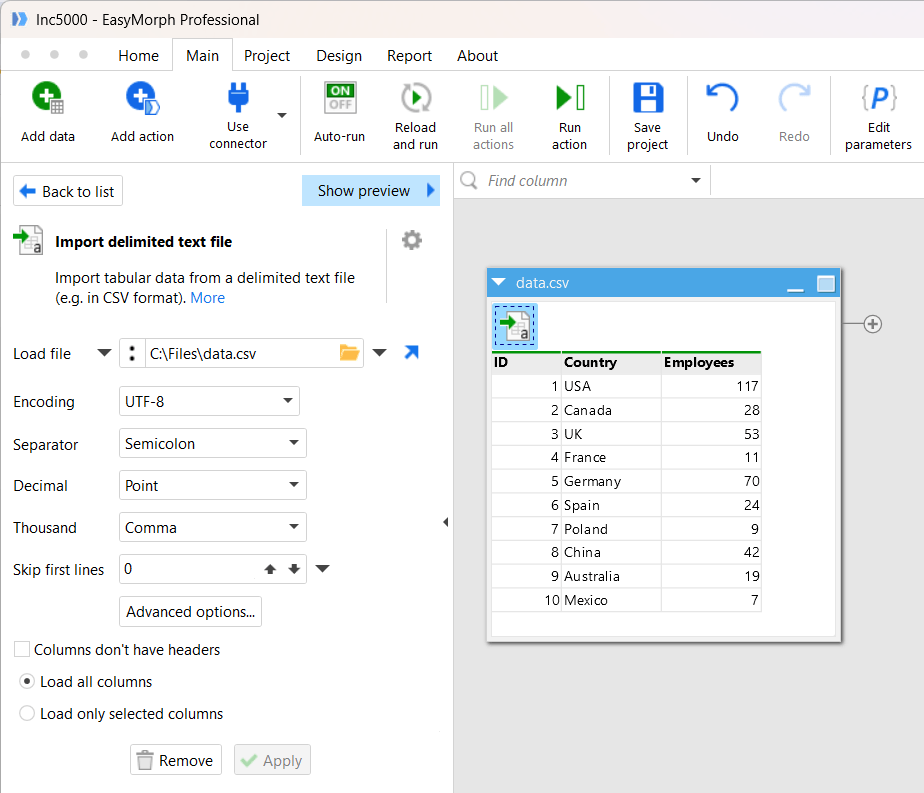924x793 pixels.
Task: Toggle the Auto-run ON/OFF switch
Action: coord(340,98)
